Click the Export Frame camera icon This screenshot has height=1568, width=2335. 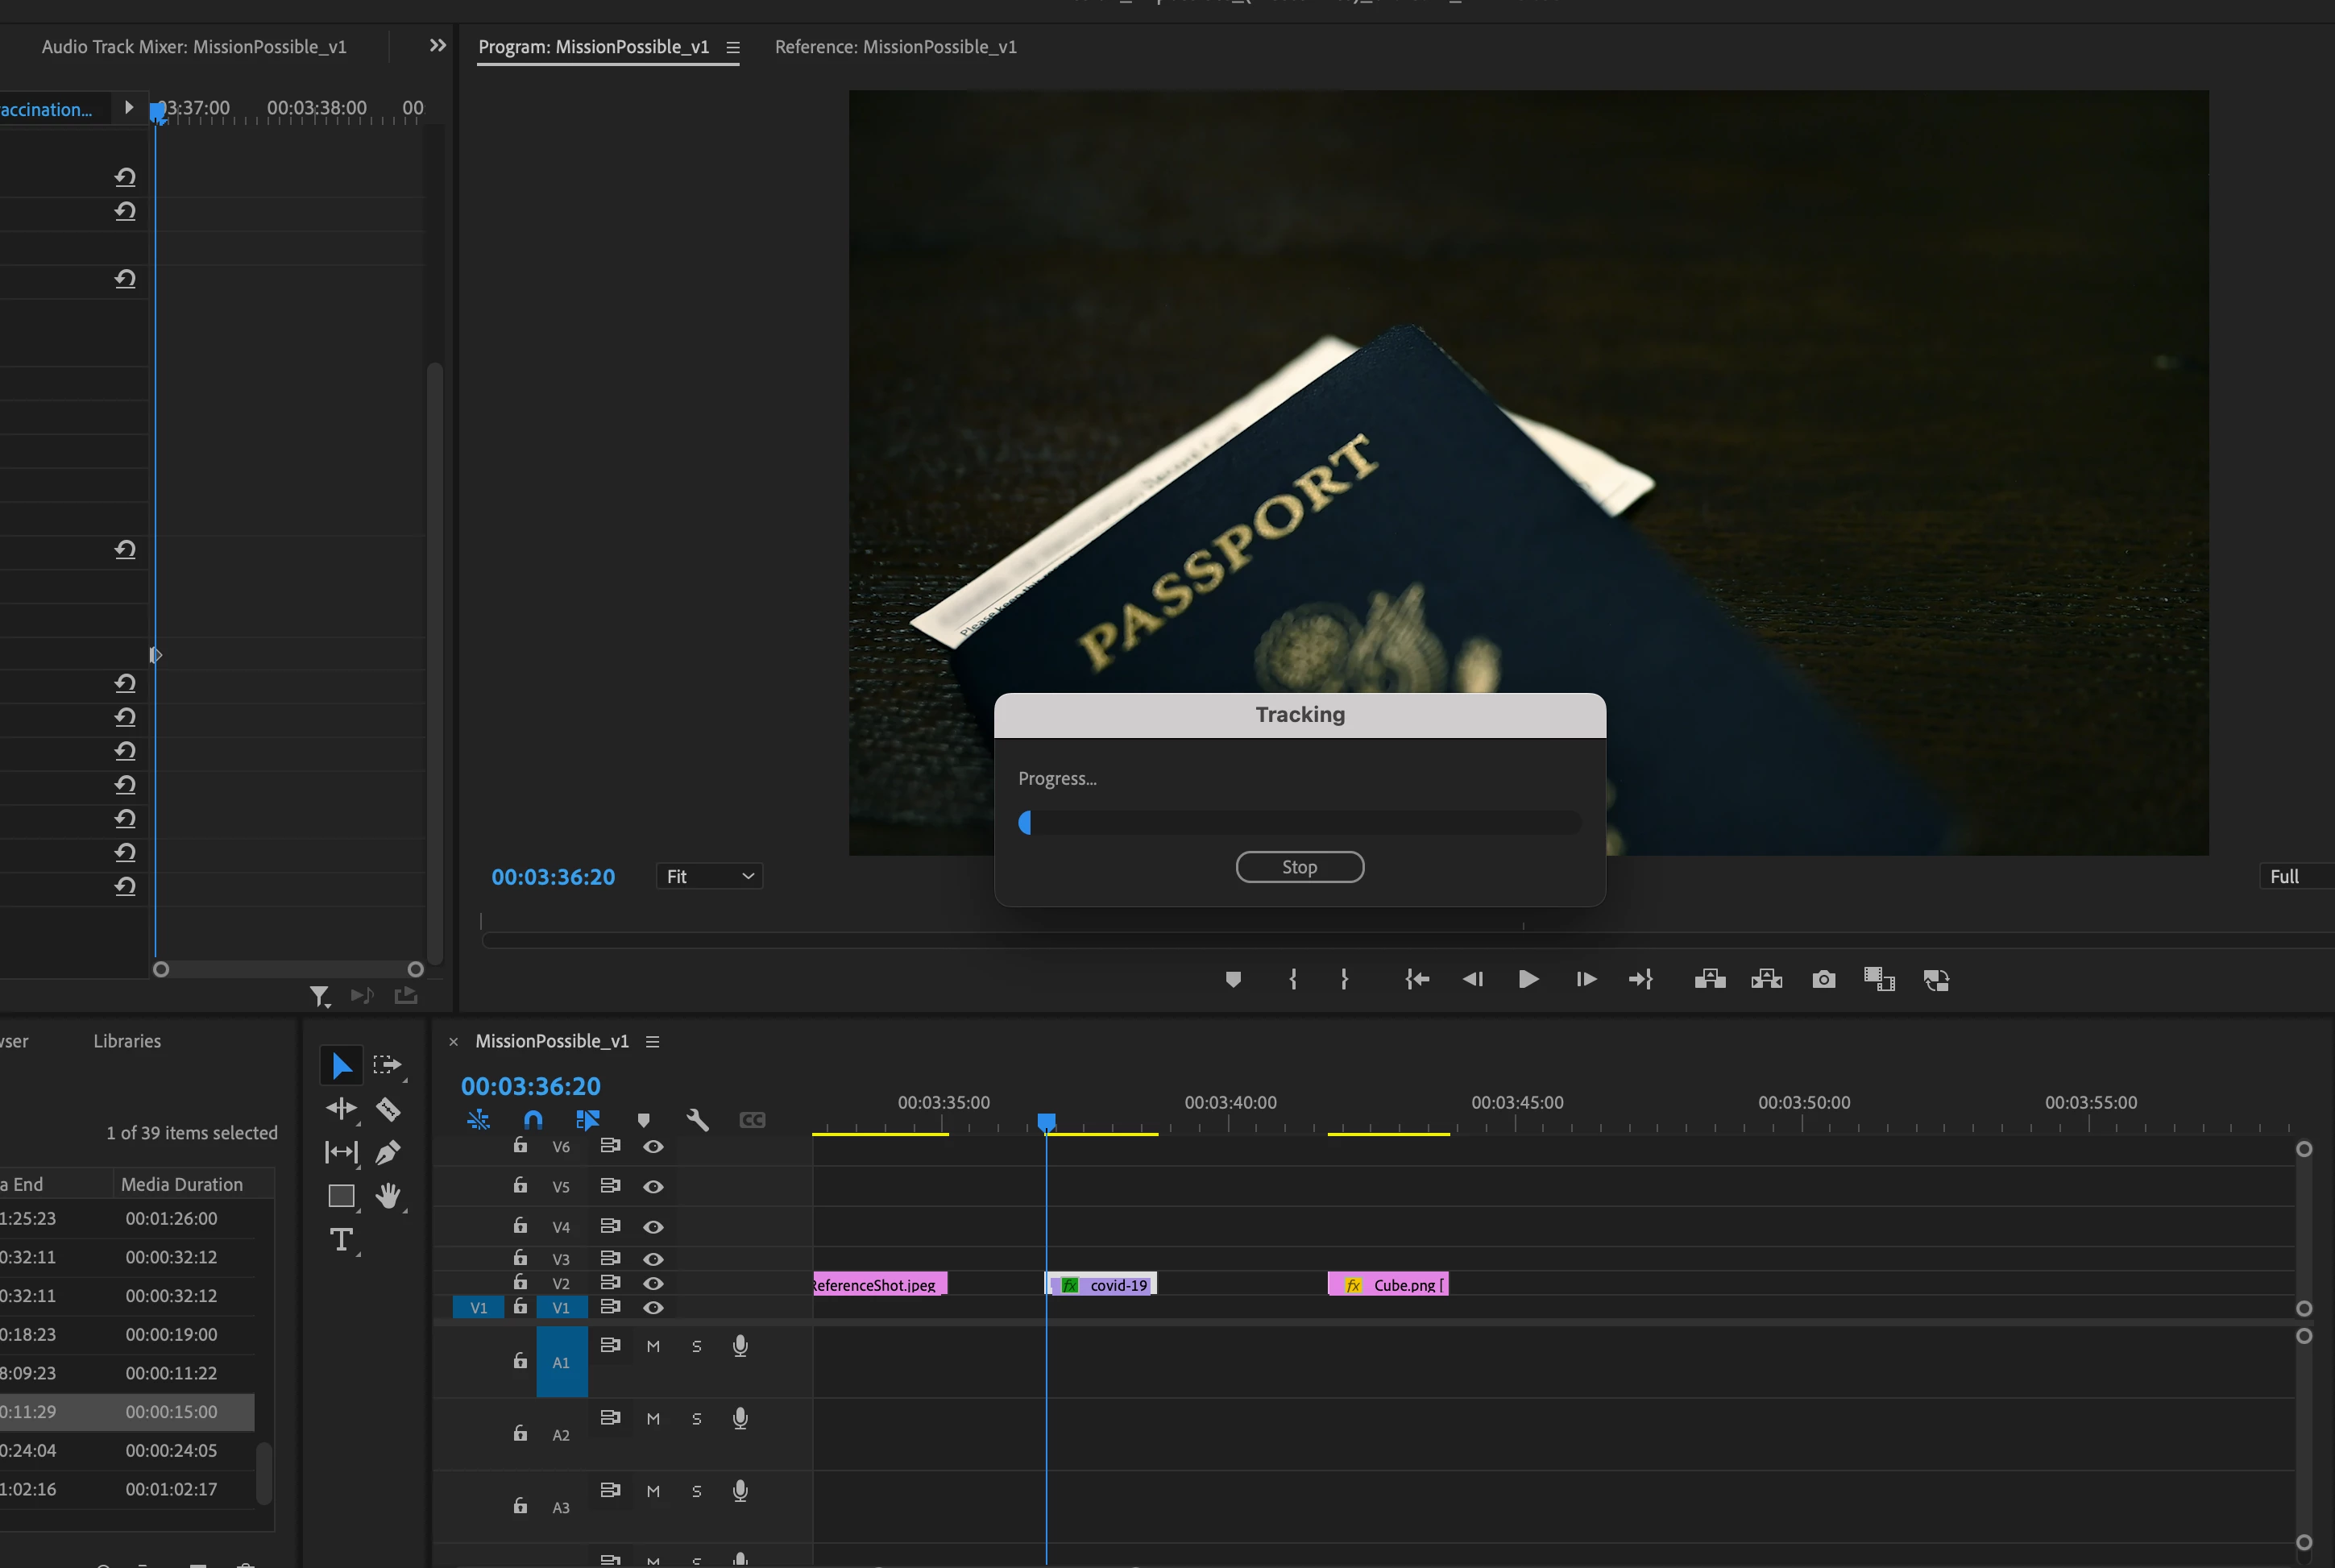(1823, 979)
